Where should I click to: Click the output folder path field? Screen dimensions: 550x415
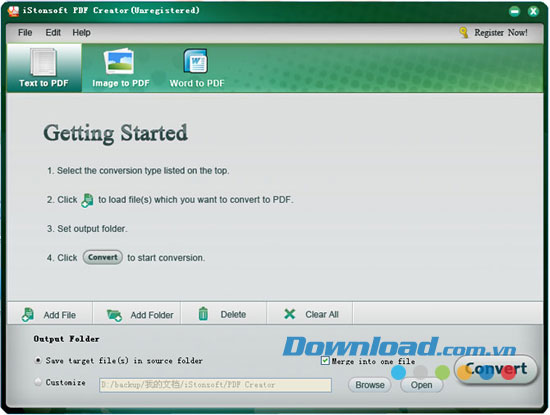[215, 385]
